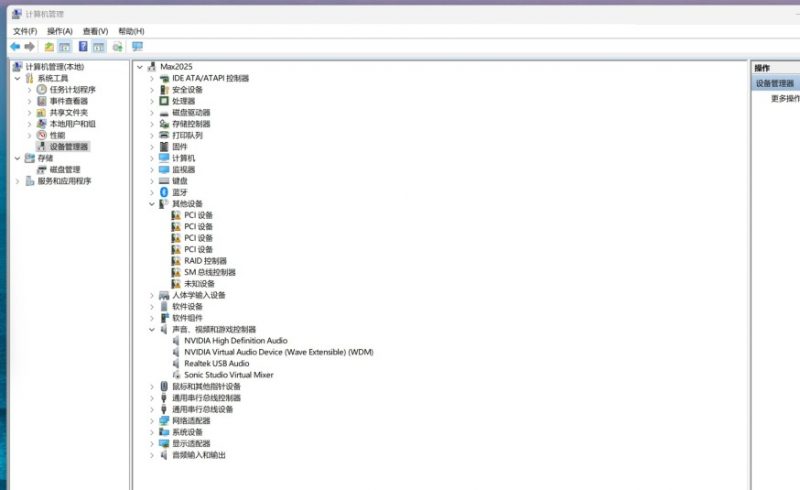The width and height of the screenshot is (800, 490).
Task: Click the monitor icon at toolbar end
Action: pos(137,47)
